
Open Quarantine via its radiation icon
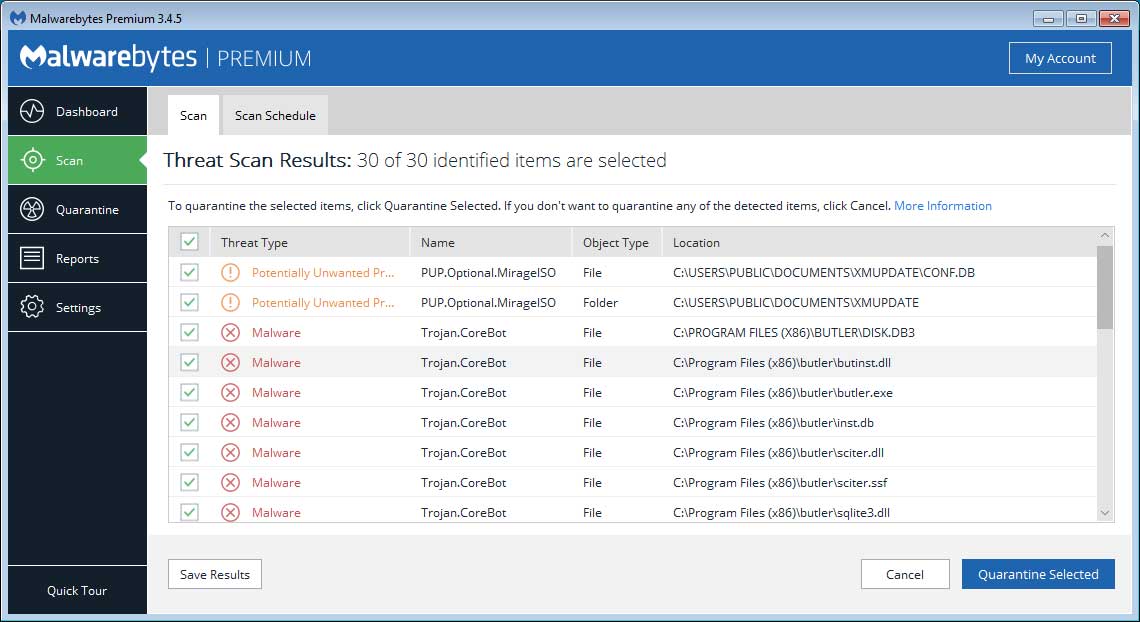click(x=32, y=209)
